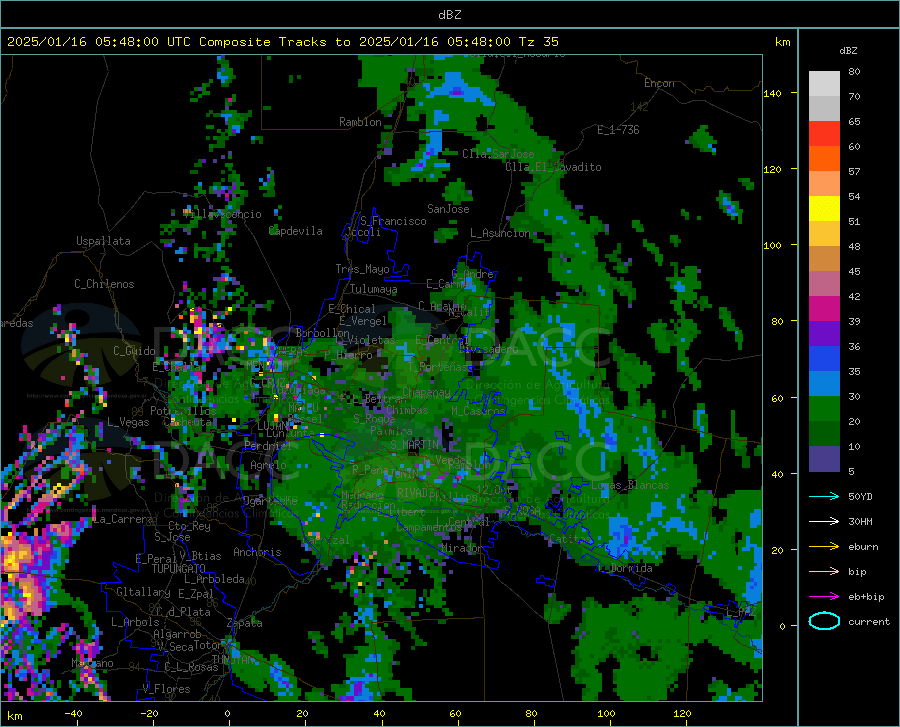This screenshot has height=727, width=900.
Task: Click the white 30HM arrow legend icon
Action: [x=824, y=521]
